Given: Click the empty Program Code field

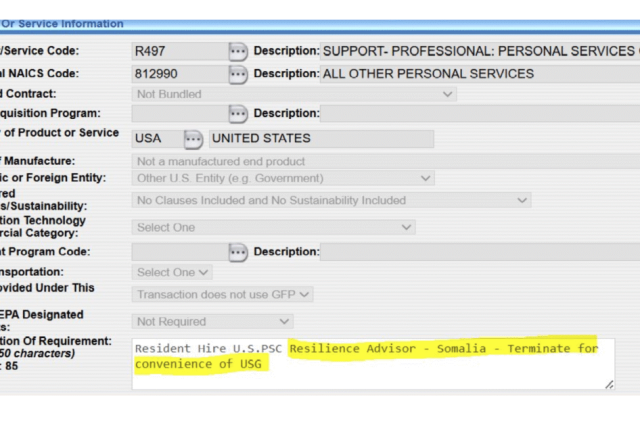Looking at the screenshot, I should (x=180, y=252).
